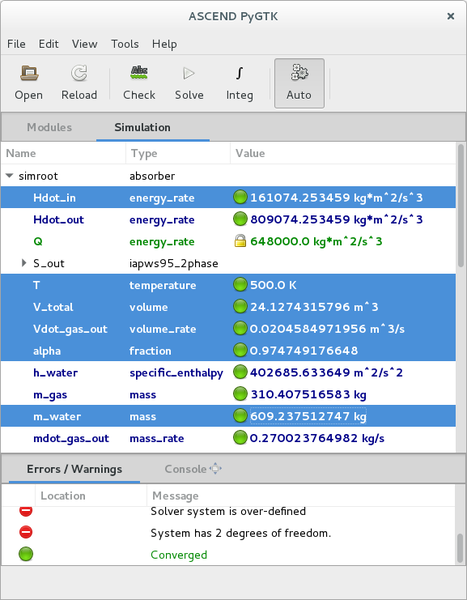Toggle the Auto solve button
Screen dimensions: 467x600
pos(299,83)
